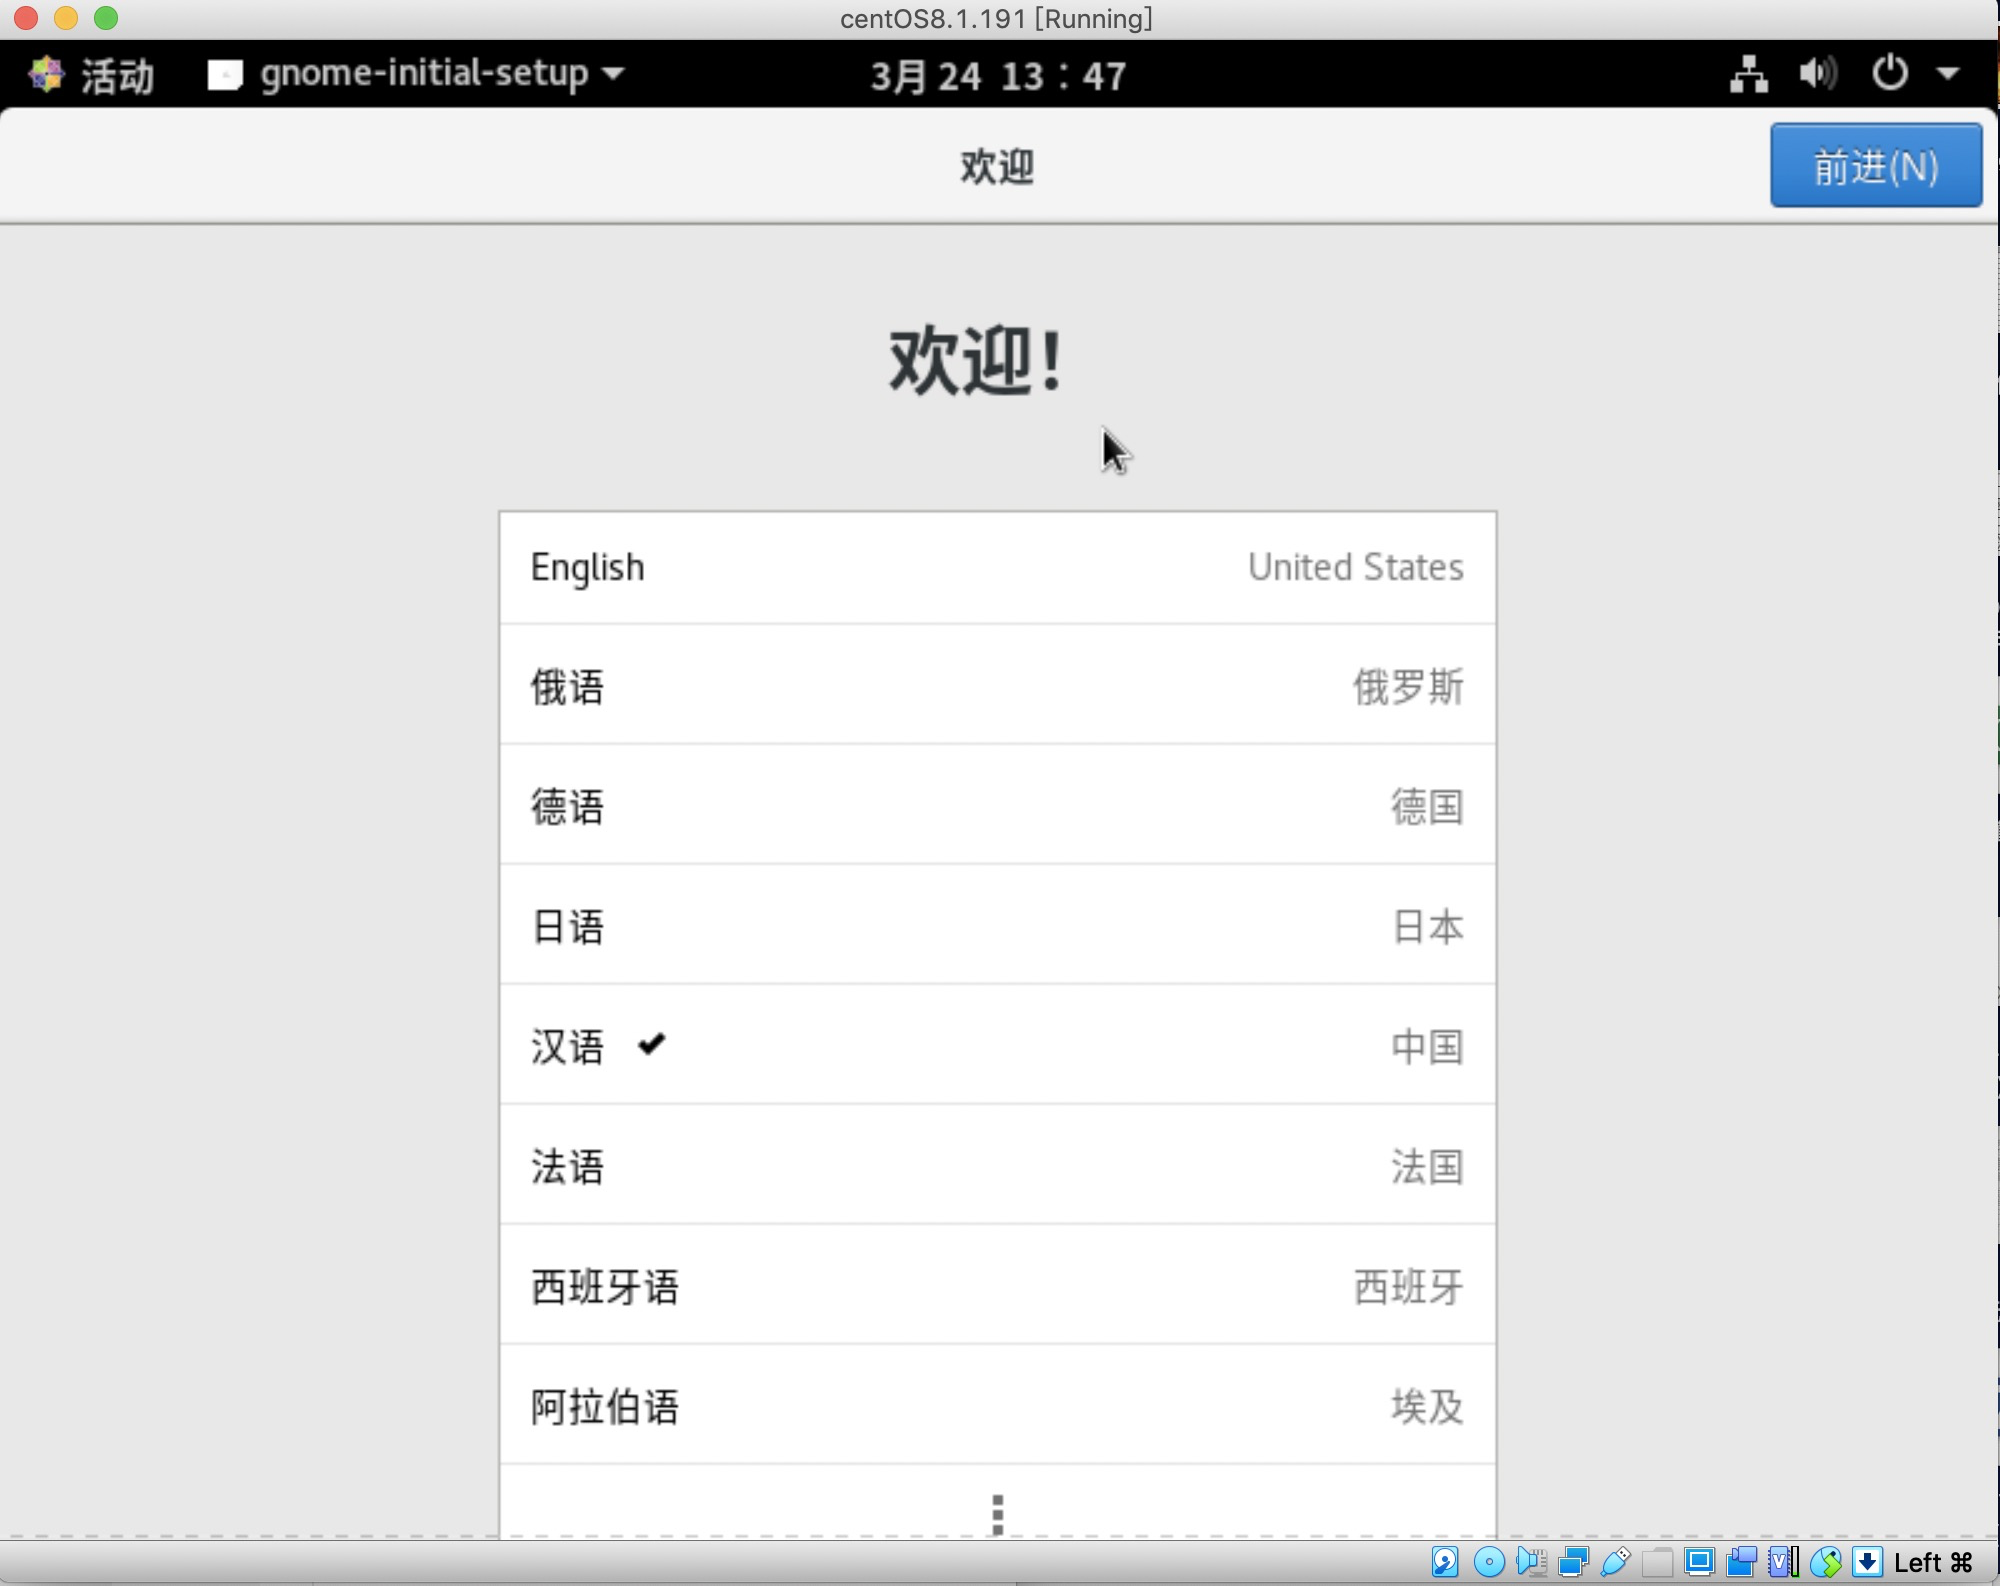2000x1586 pixels.
Task: Click the date and time in top bar
Action: point(997,74)
